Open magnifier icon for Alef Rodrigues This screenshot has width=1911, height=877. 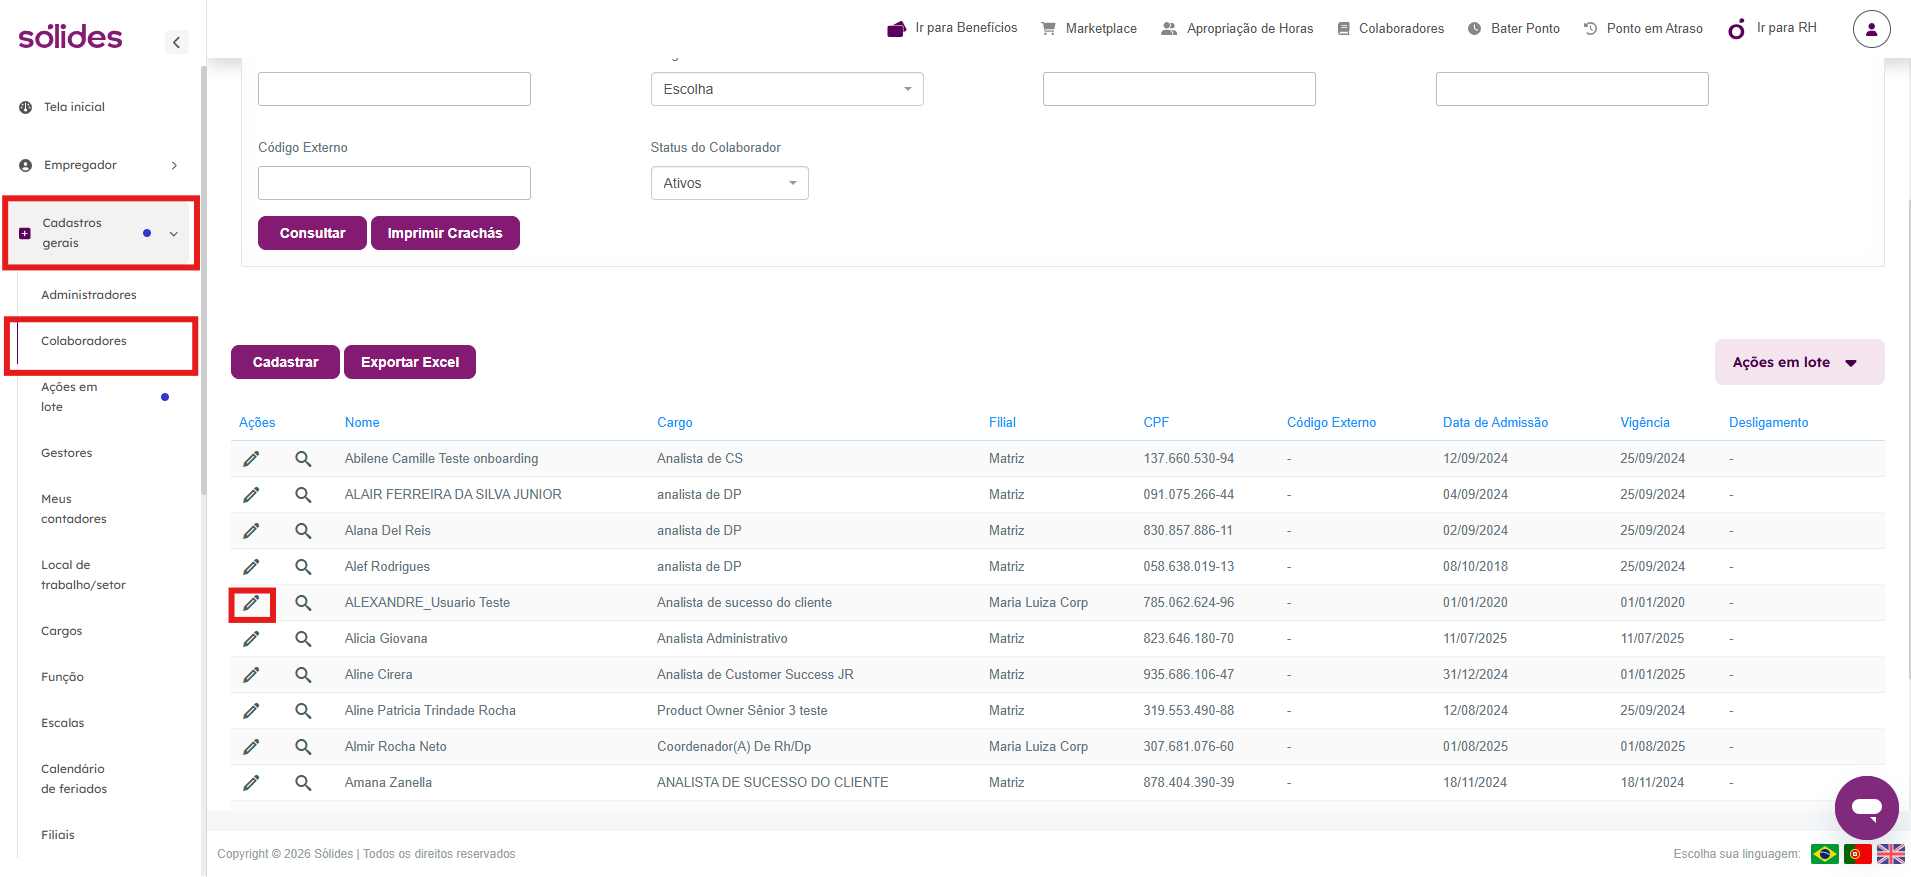coord(303,567)
